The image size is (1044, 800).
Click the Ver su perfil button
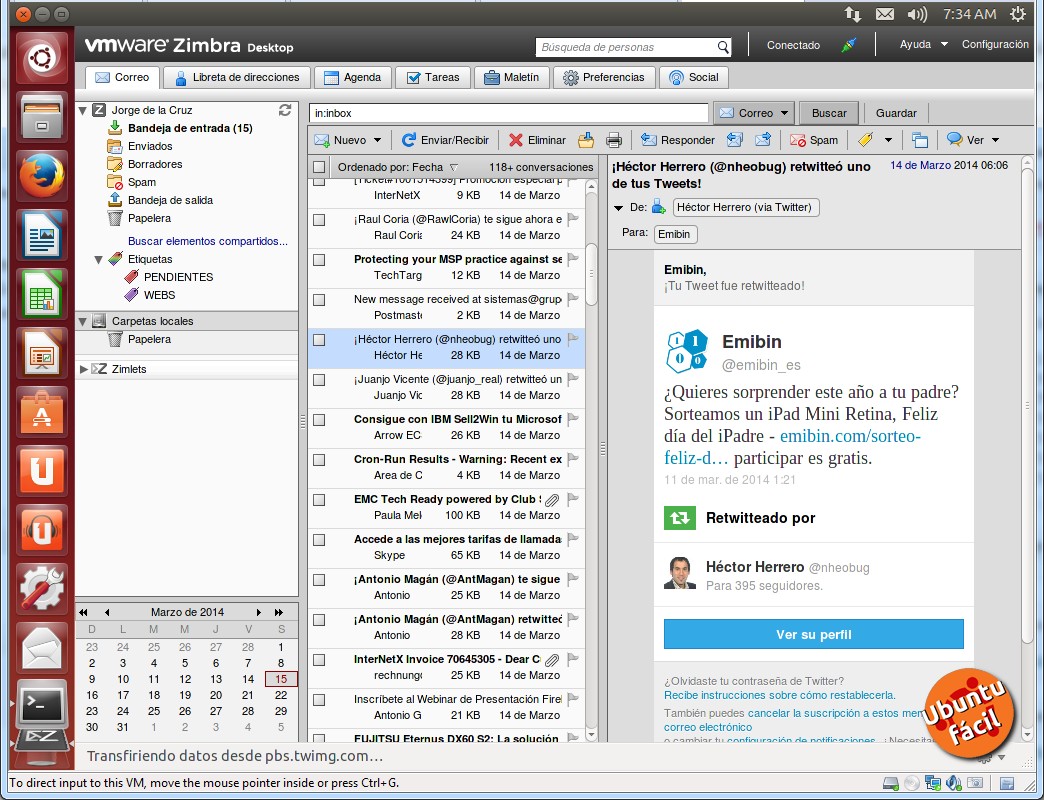coord(814,634)
